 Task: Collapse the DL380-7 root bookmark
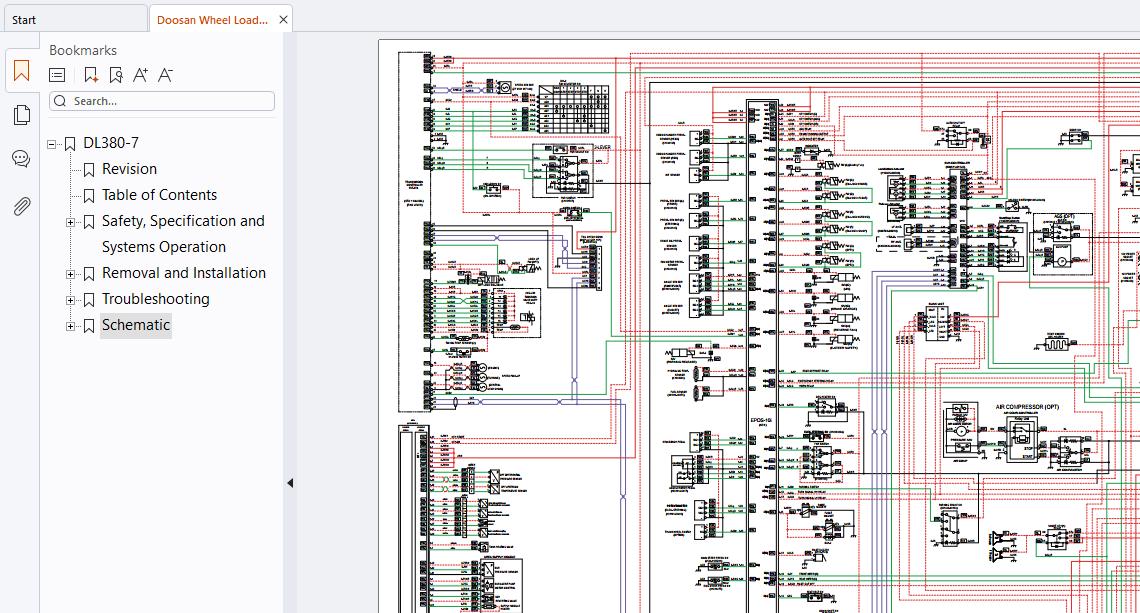(x=52, y=144)
